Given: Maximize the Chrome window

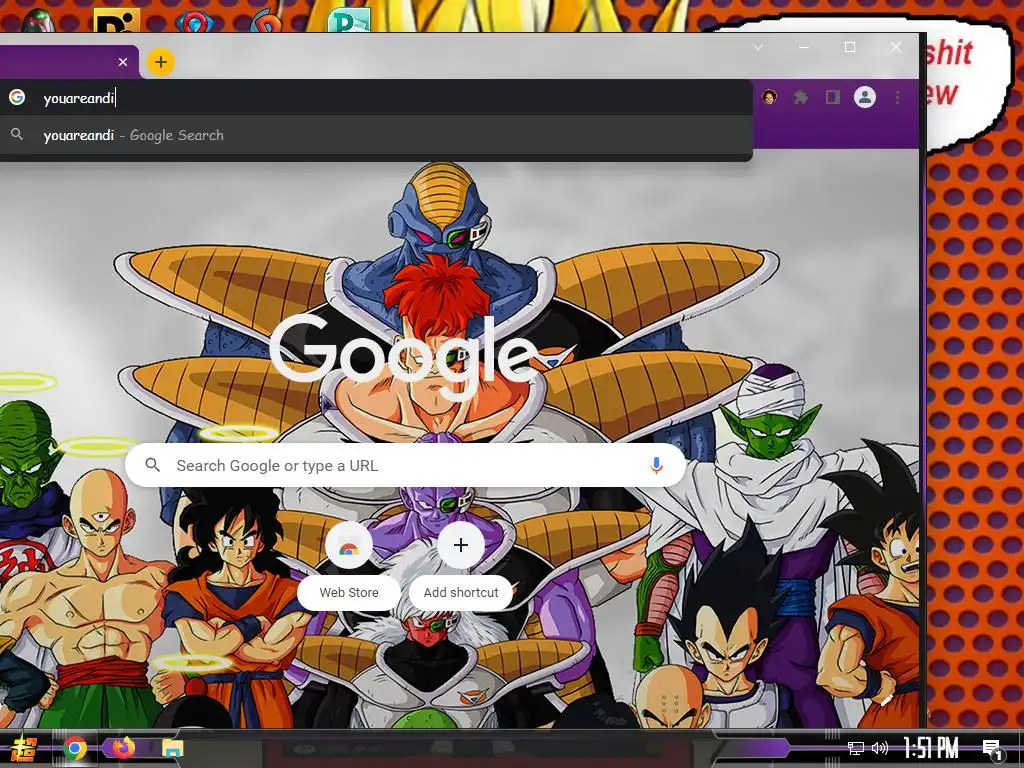Looking at the screenshot, I should 850,47.
